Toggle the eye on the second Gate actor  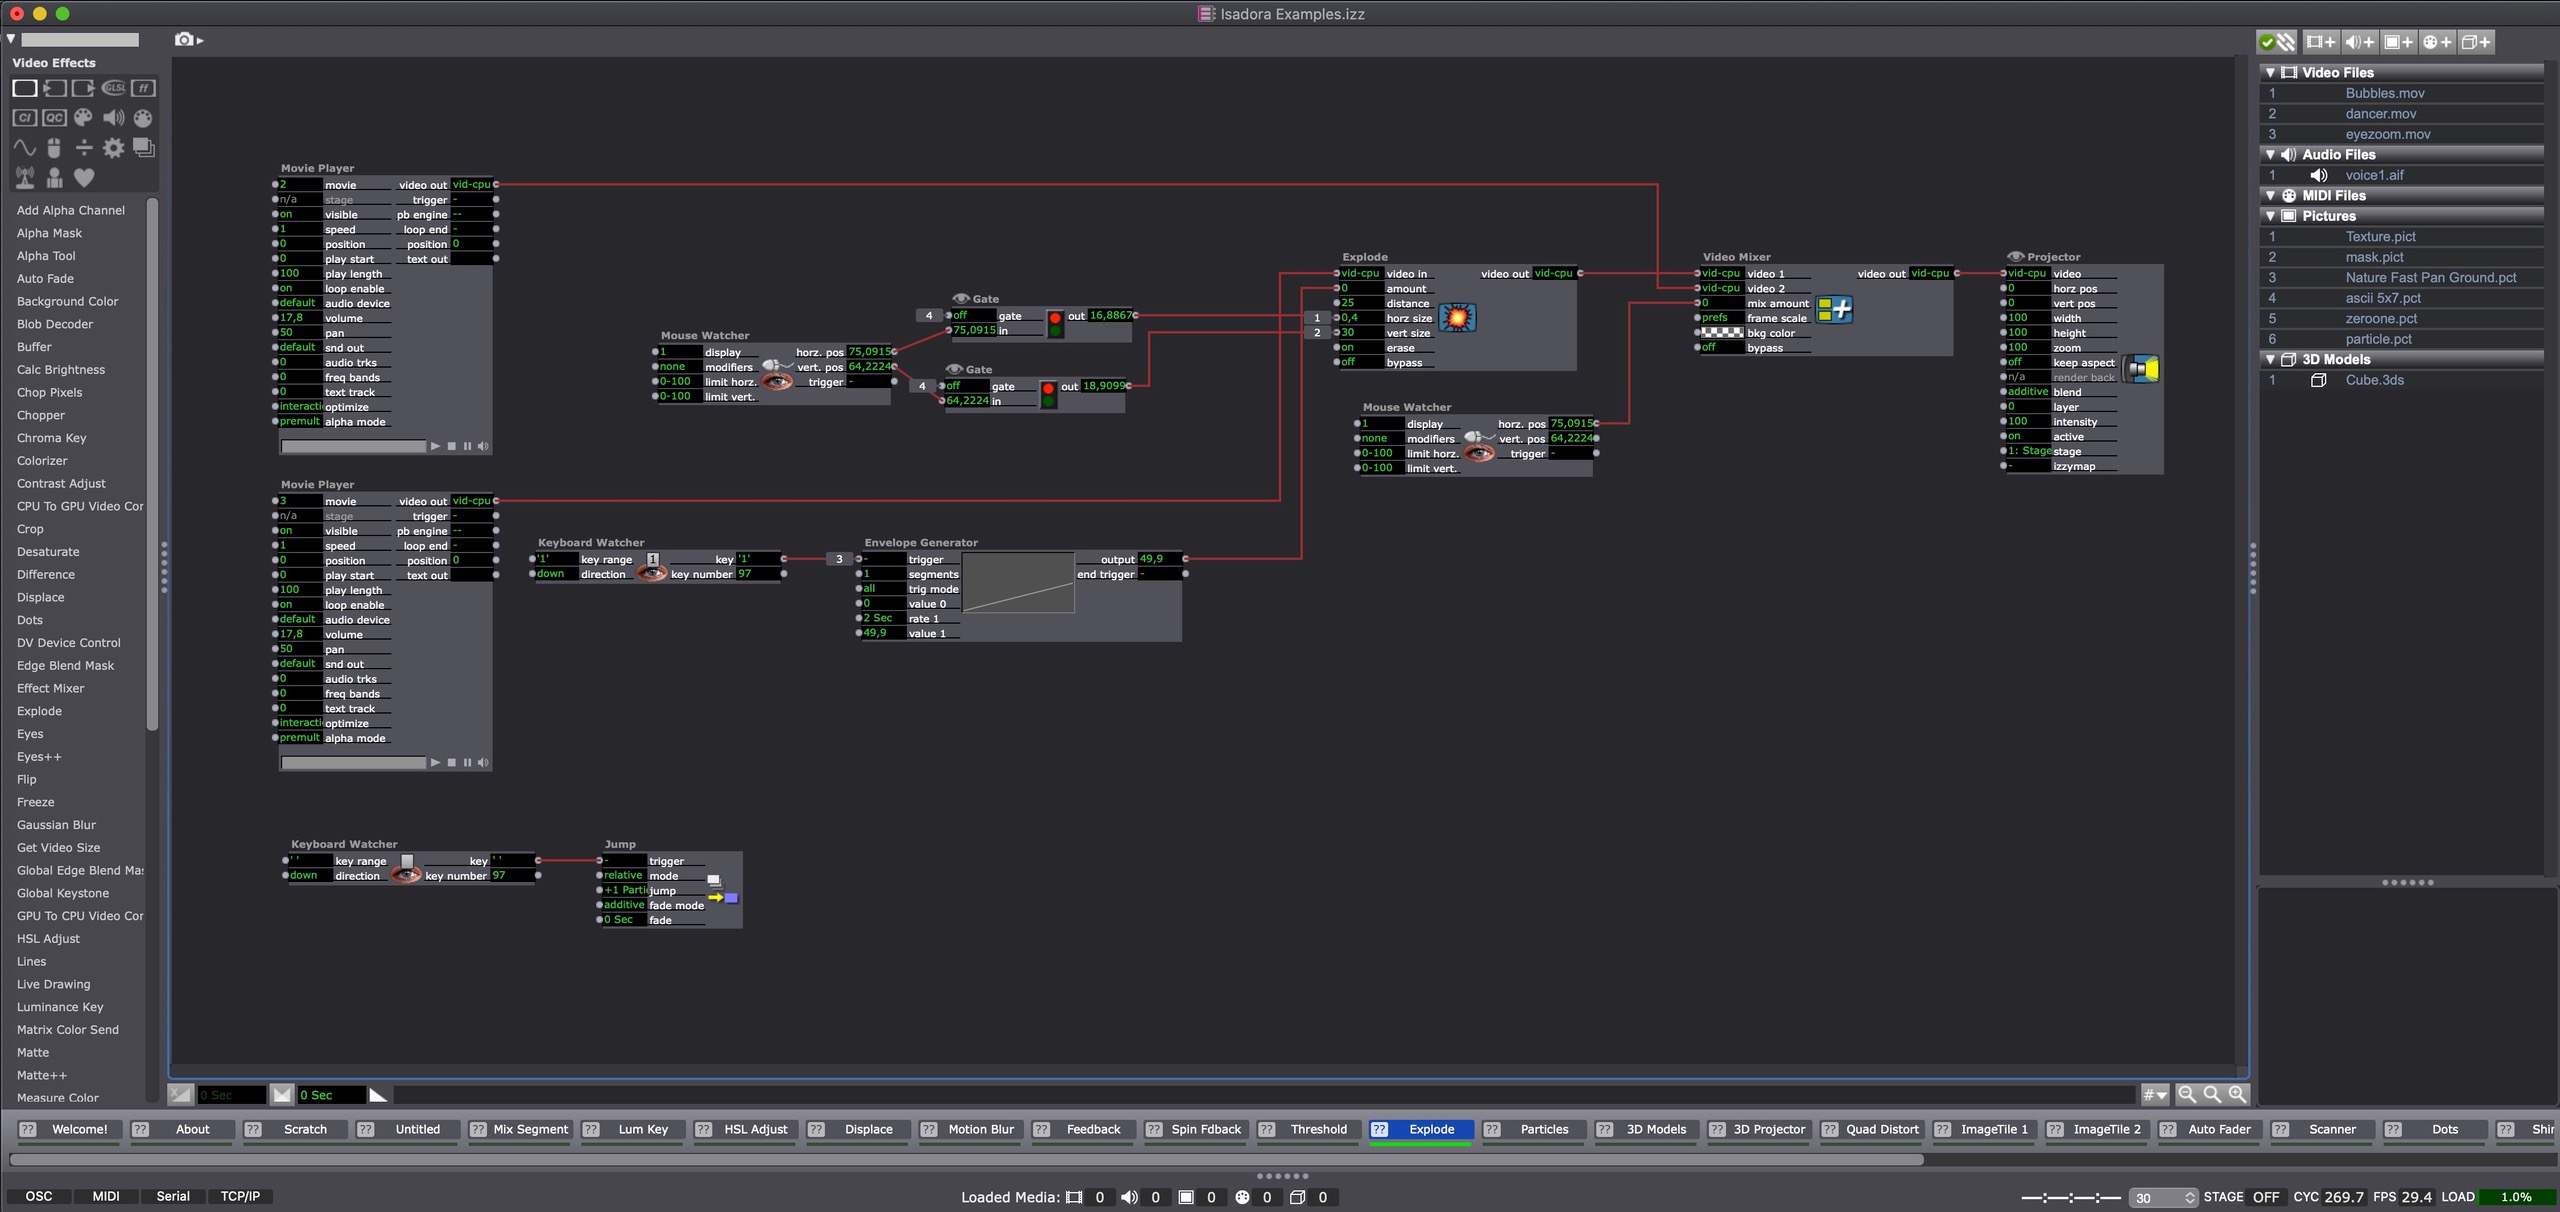pos(953,370)
